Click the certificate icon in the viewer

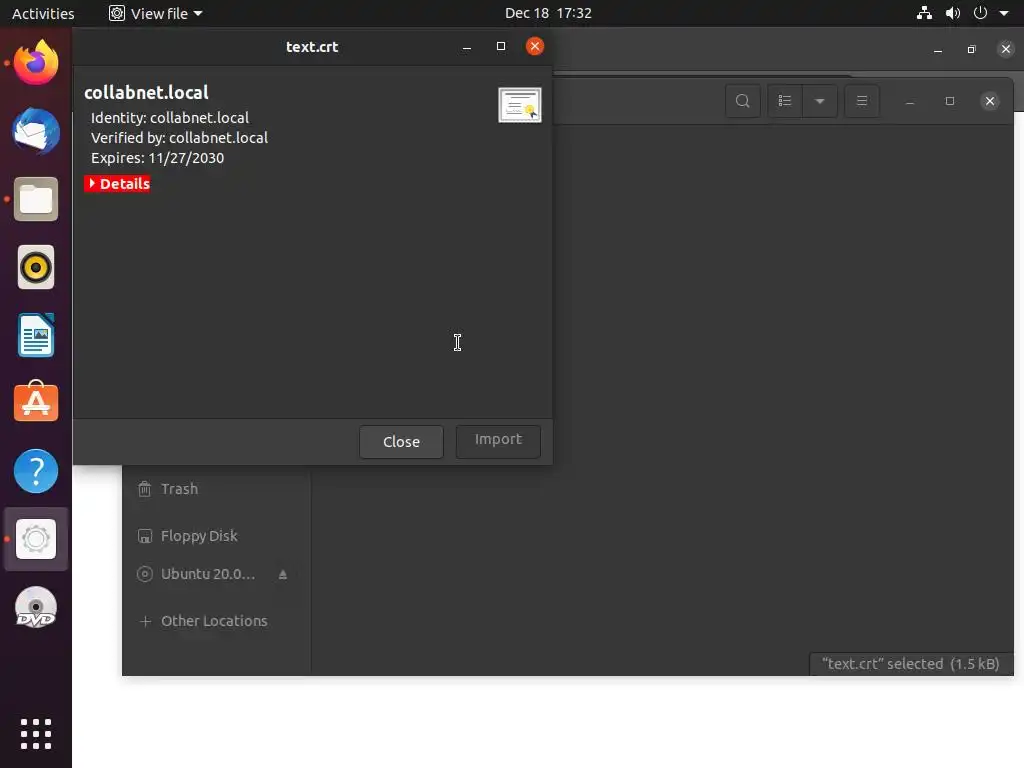[x=520, y=105]
